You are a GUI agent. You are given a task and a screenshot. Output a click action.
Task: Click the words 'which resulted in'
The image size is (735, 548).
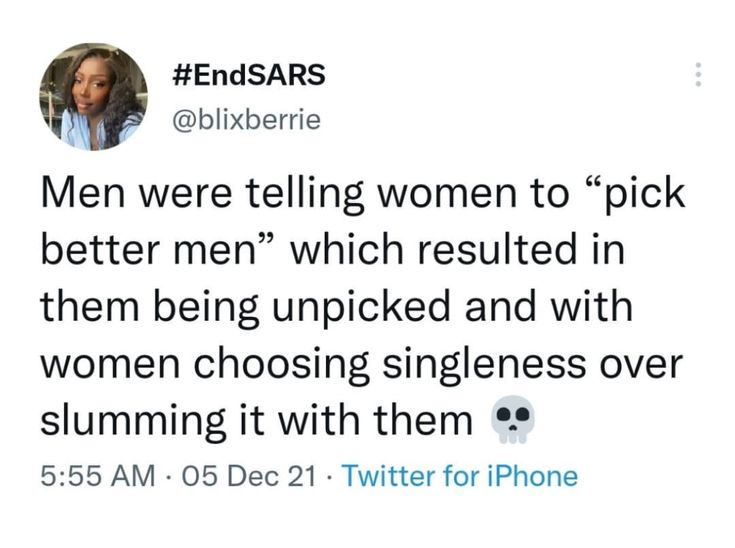458,249
